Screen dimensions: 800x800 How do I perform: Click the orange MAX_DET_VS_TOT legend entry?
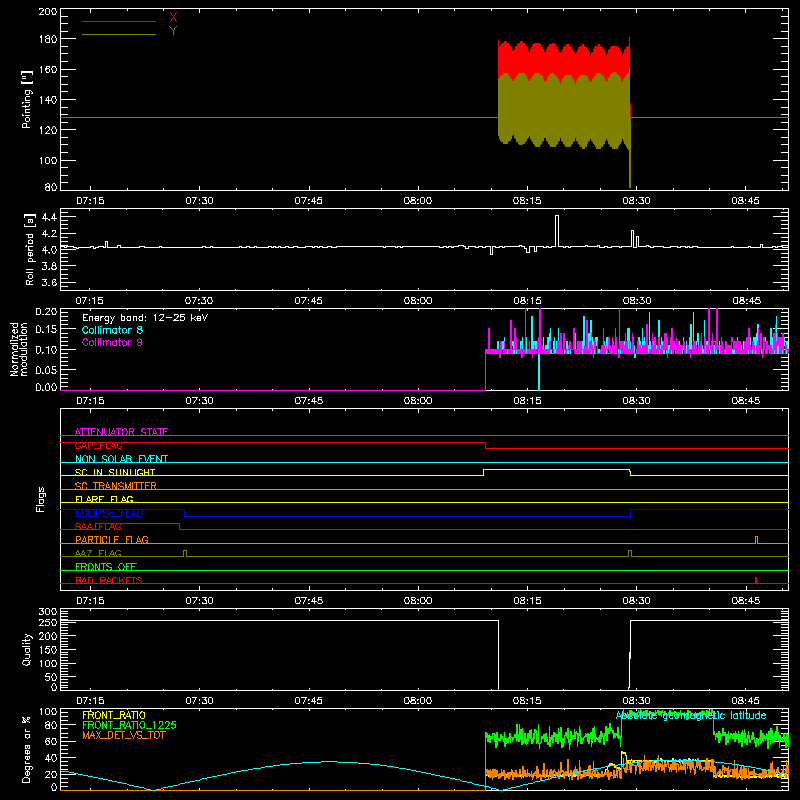(123, 735)
